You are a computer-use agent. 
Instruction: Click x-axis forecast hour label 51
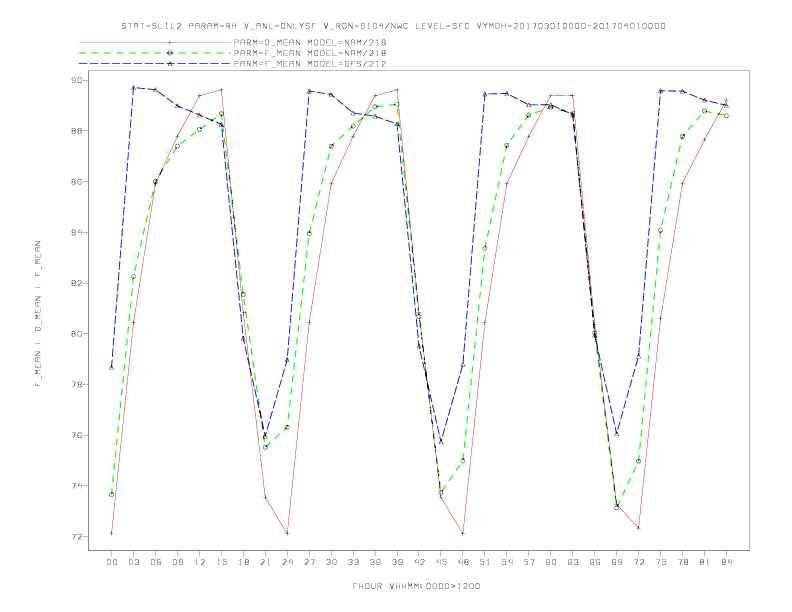[x=485, y=562]
